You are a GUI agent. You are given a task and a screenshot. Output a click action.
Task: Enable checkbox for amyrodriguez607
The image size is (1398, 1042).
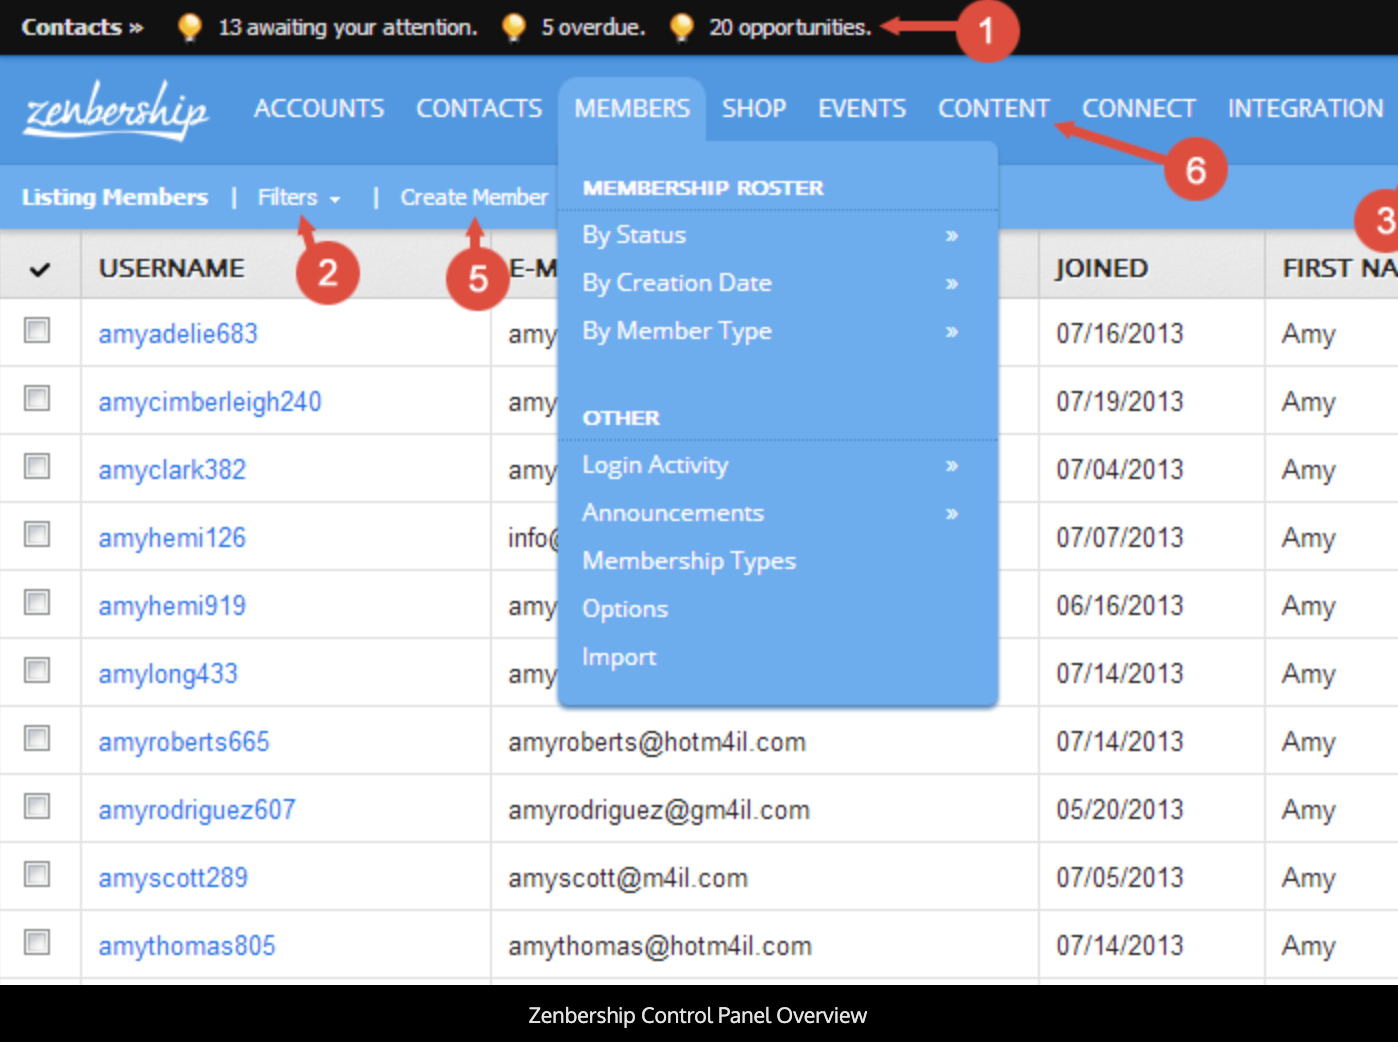(37, 806)
